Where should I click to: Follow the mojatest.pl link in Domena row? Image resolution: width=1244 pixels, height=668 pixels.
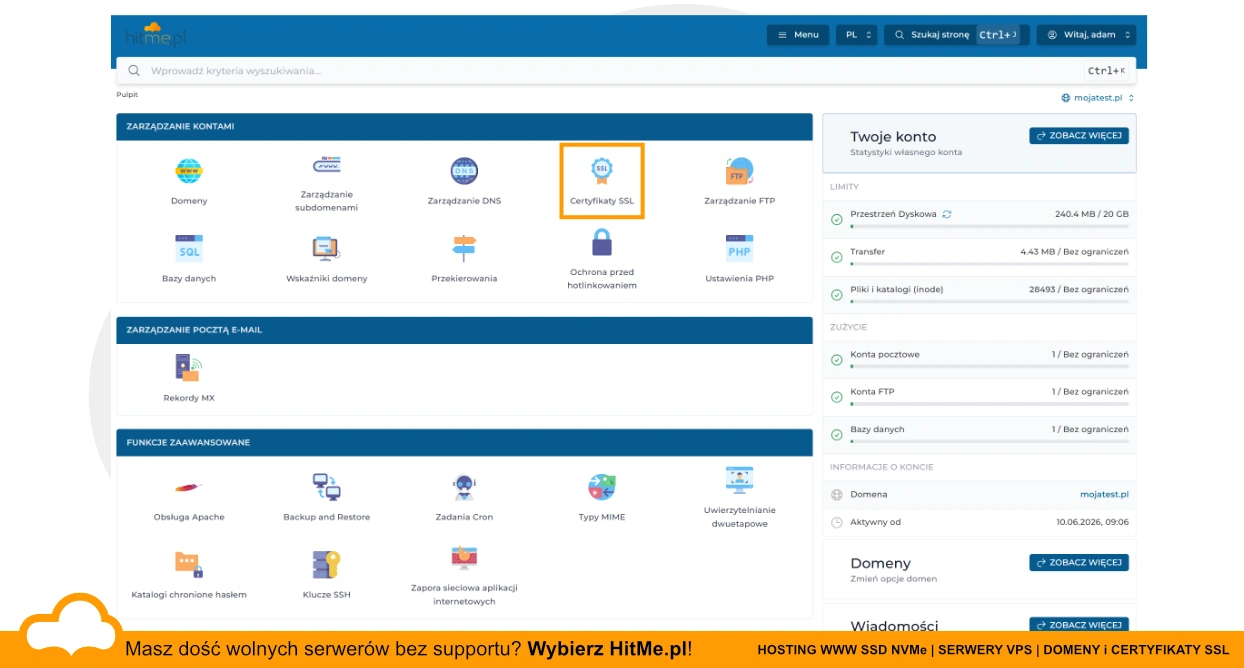[1104, 494]
